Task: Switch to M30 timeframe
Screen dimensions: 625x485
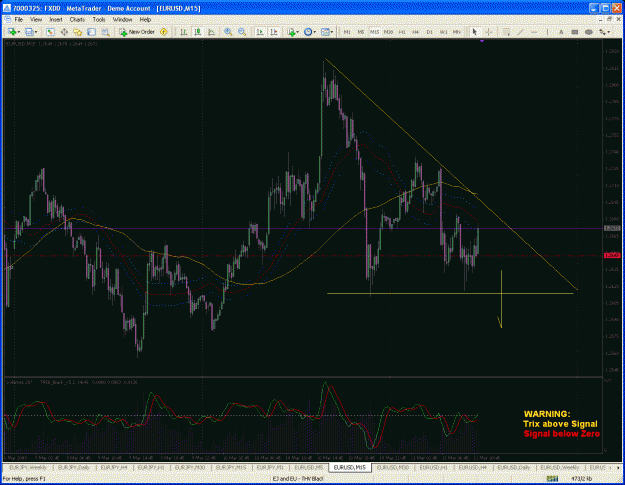Action: (x=388, y=32)
